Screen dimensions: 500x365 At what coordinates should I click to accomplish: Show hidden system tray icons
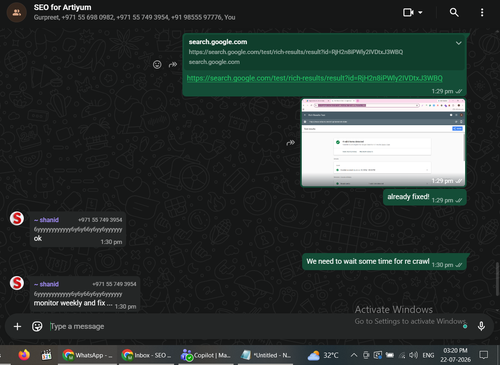click(x=354, y=355)
